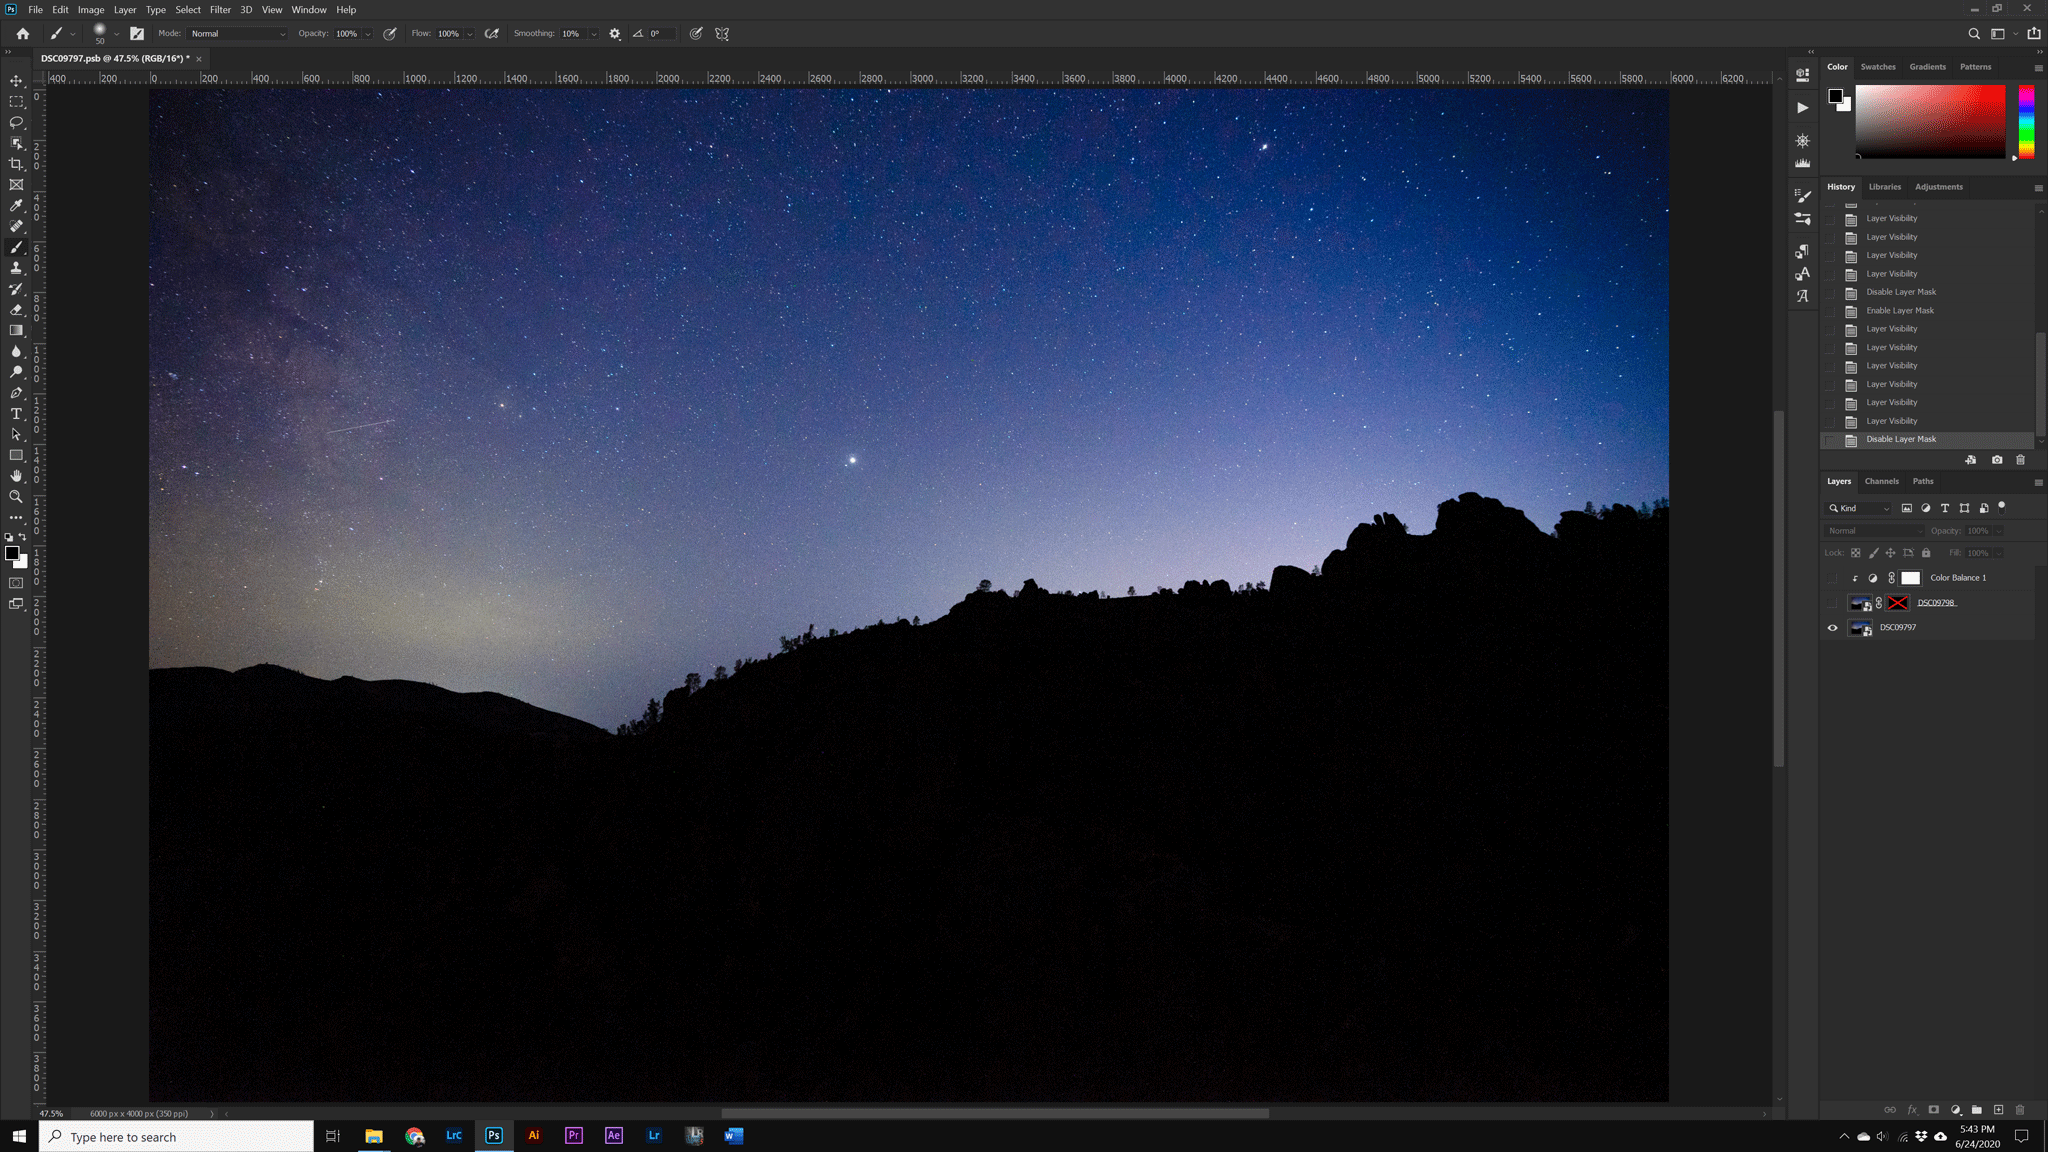
Task: Open the brush Mode dropdown
Action: coord(238,34)
